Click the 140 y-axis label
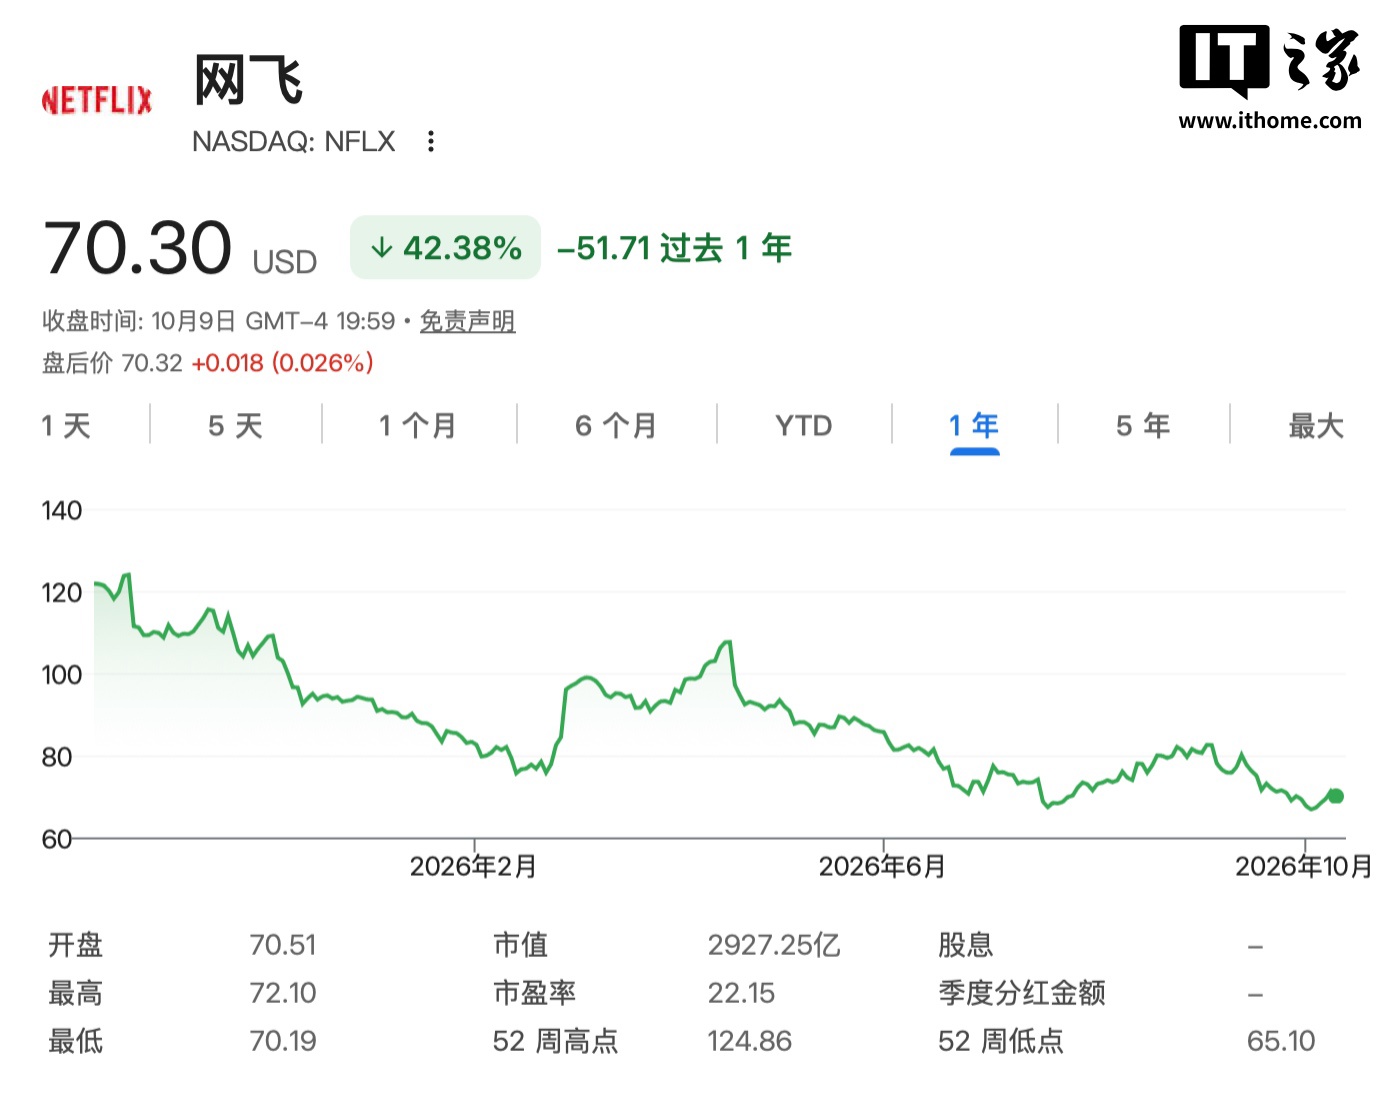Screen dimensions: 1384x1096 coord(62,510)
